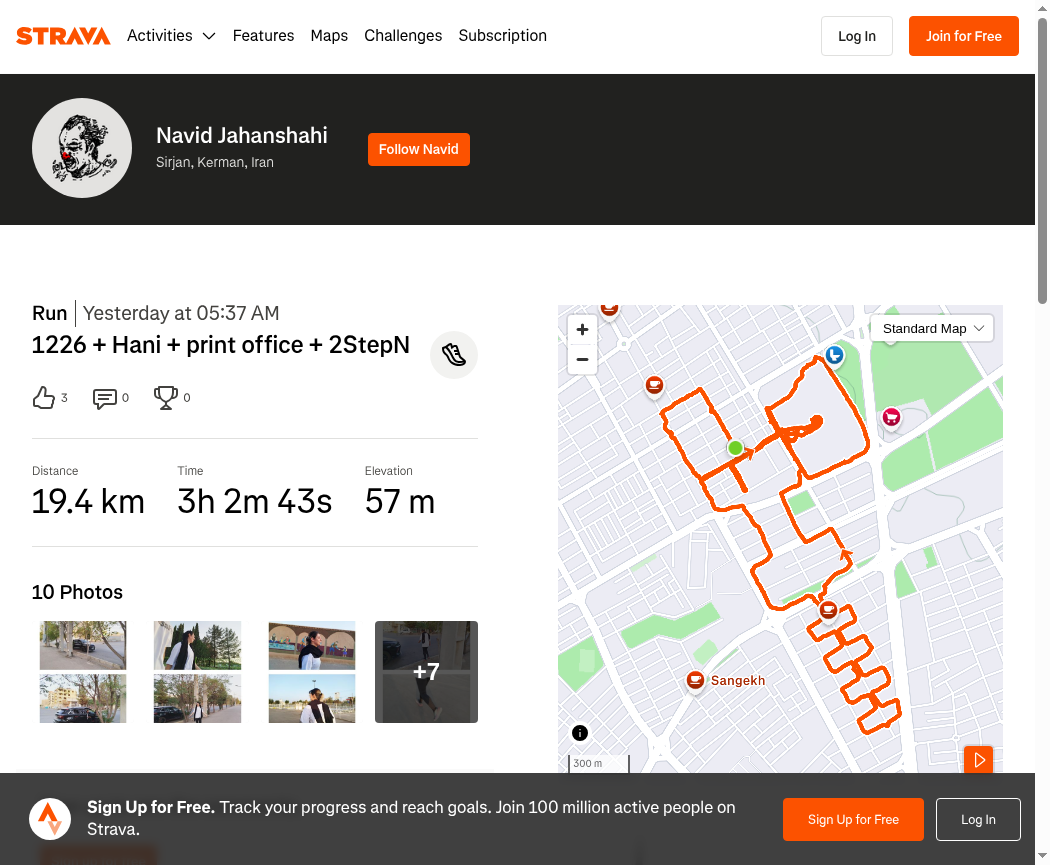Click the 3h 2m 43s time value

254,502
